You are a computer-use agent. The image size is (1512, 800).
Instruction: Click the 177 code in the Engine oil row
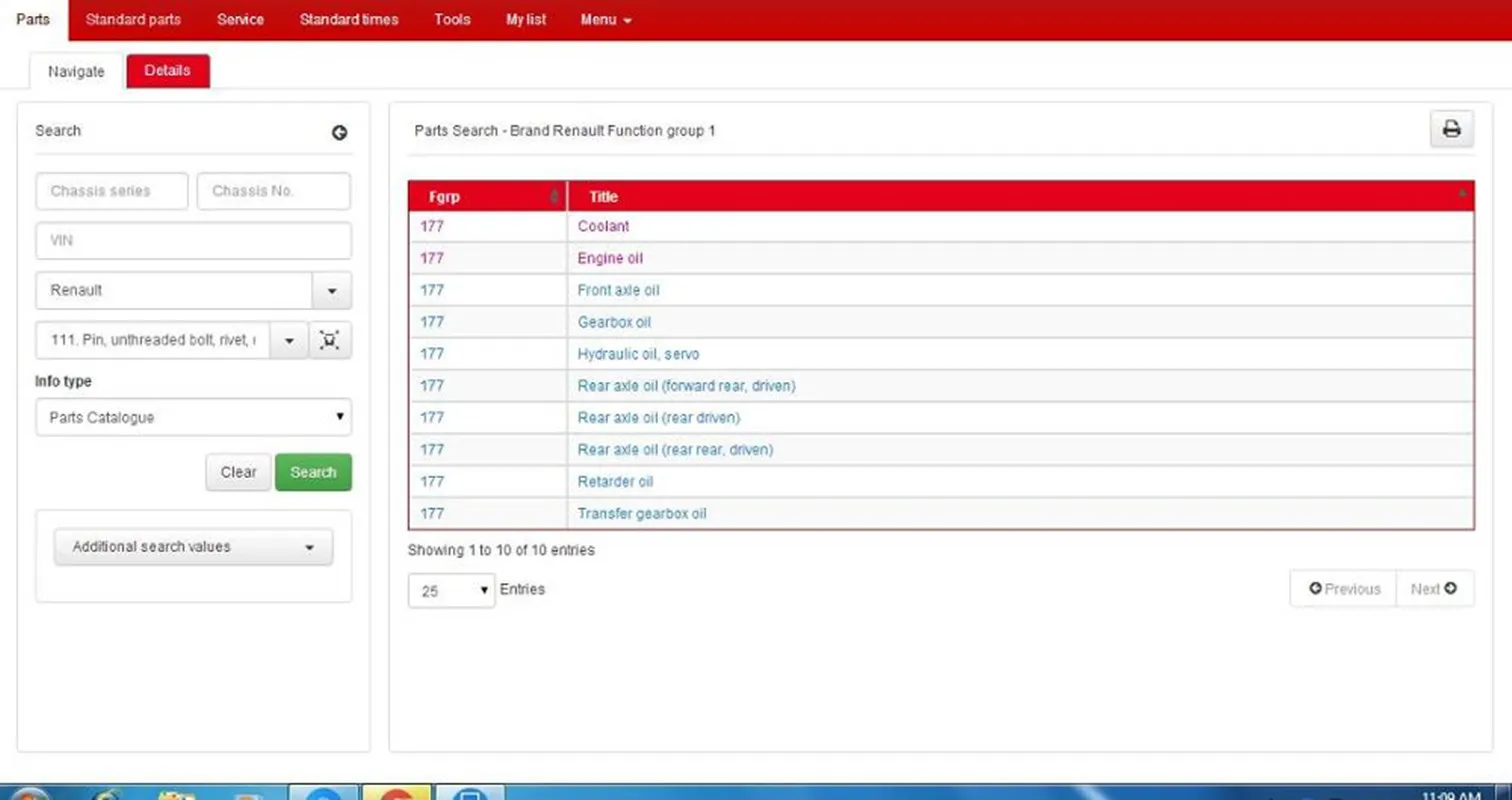point(432,259)
